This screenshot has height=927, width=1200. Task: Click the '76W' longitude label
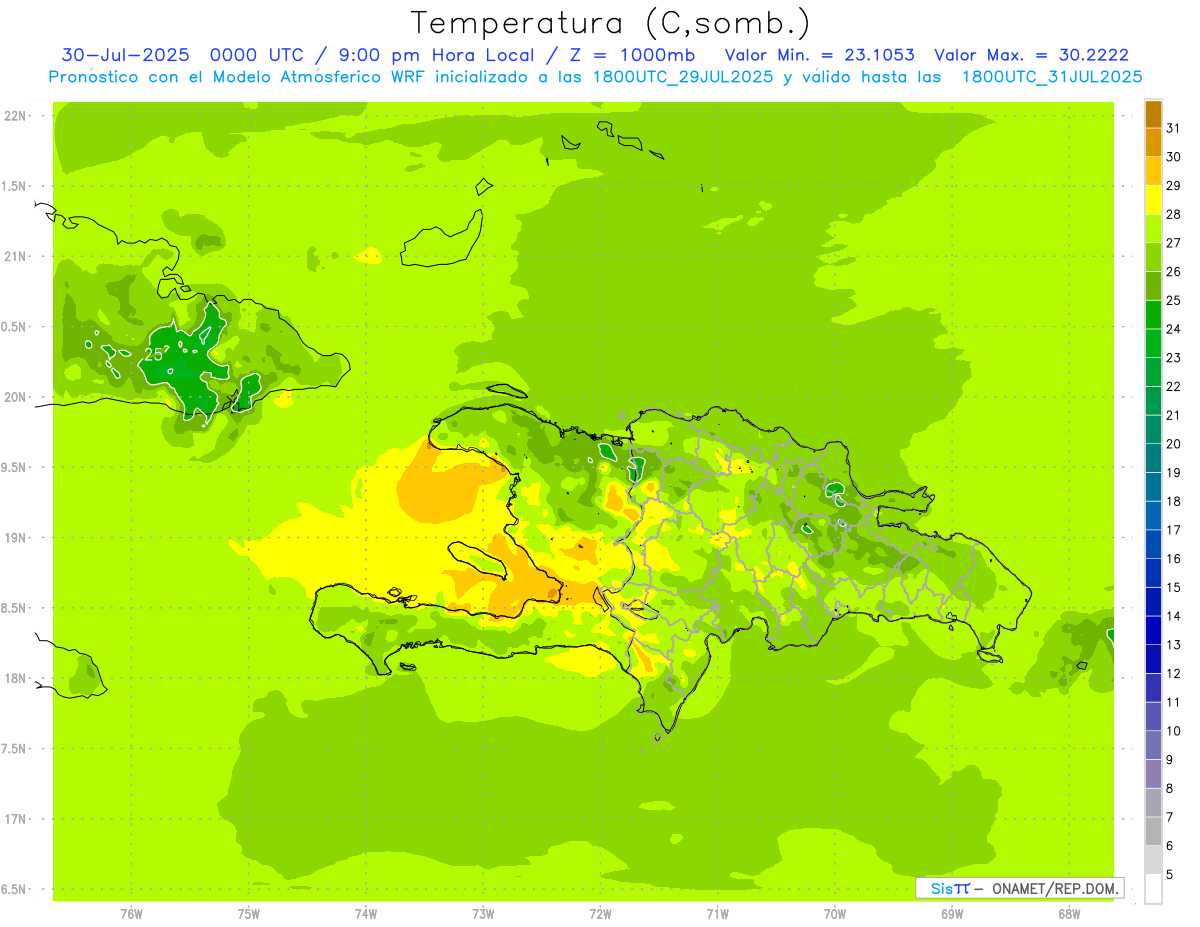(131, 914)
